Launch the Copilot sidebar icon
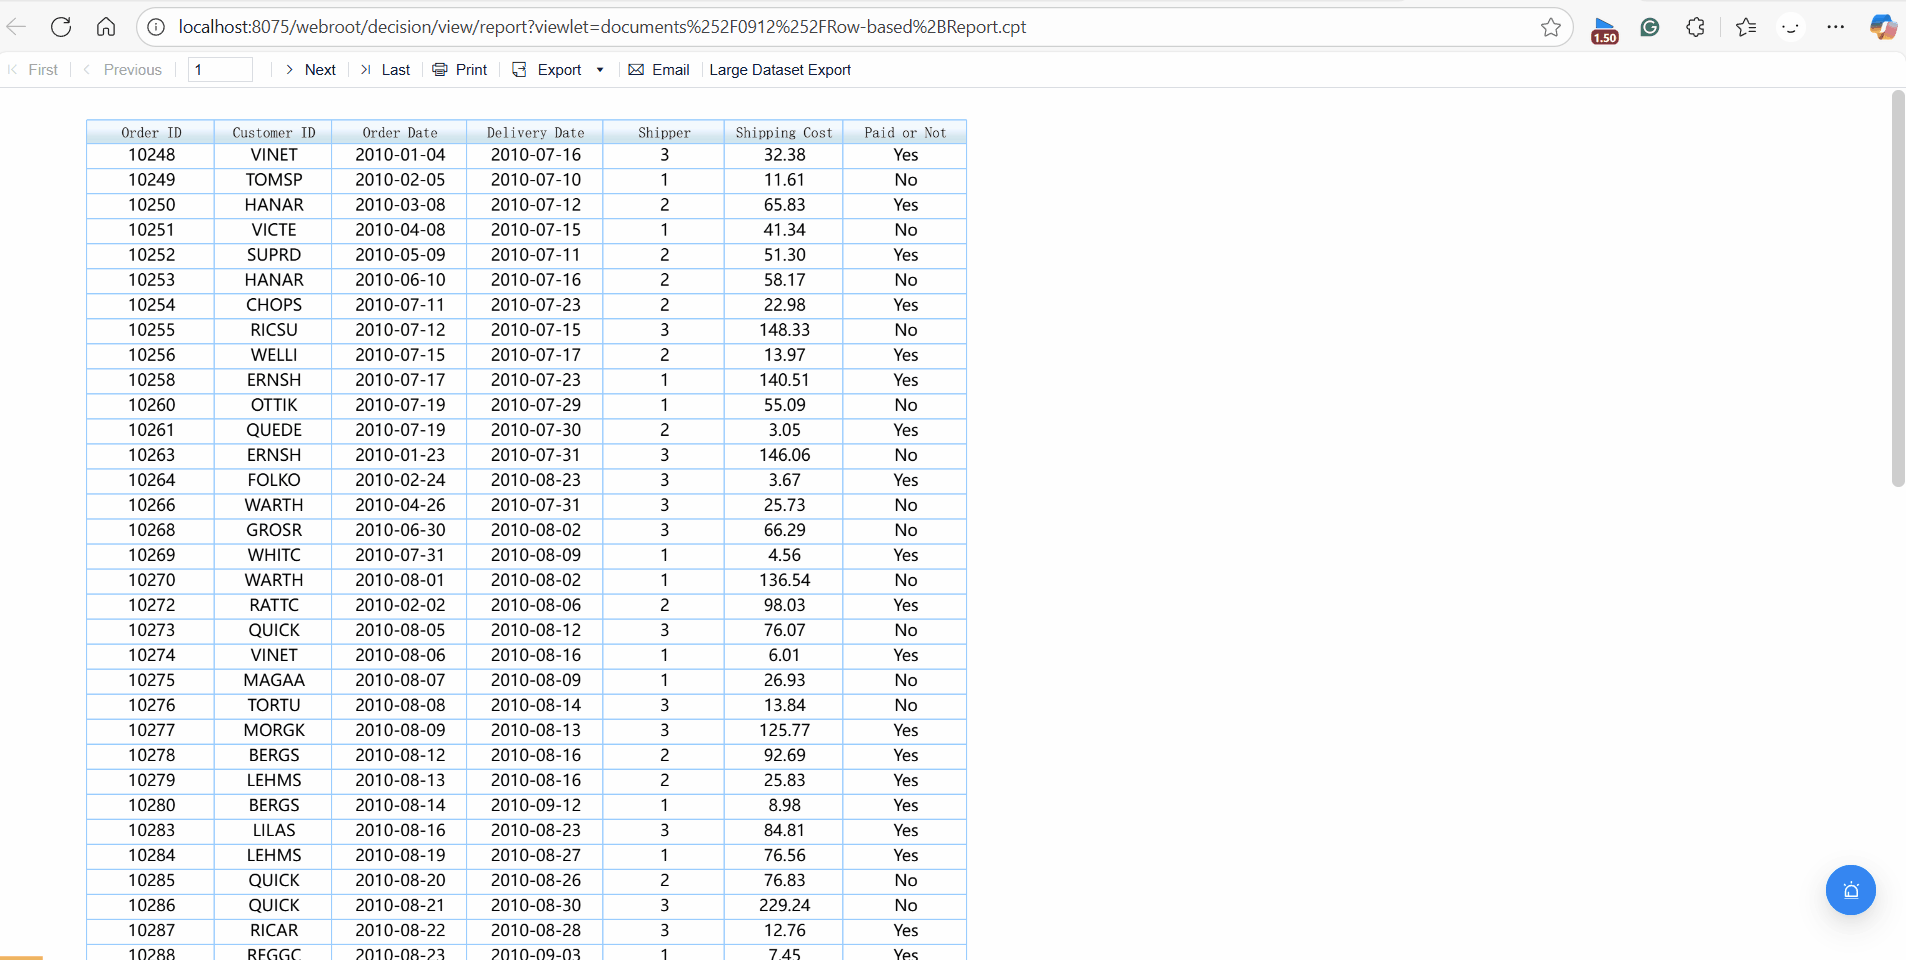The height and width of the screenshot is (960, 1906). pyautogui.click(x=1883, y=27)
